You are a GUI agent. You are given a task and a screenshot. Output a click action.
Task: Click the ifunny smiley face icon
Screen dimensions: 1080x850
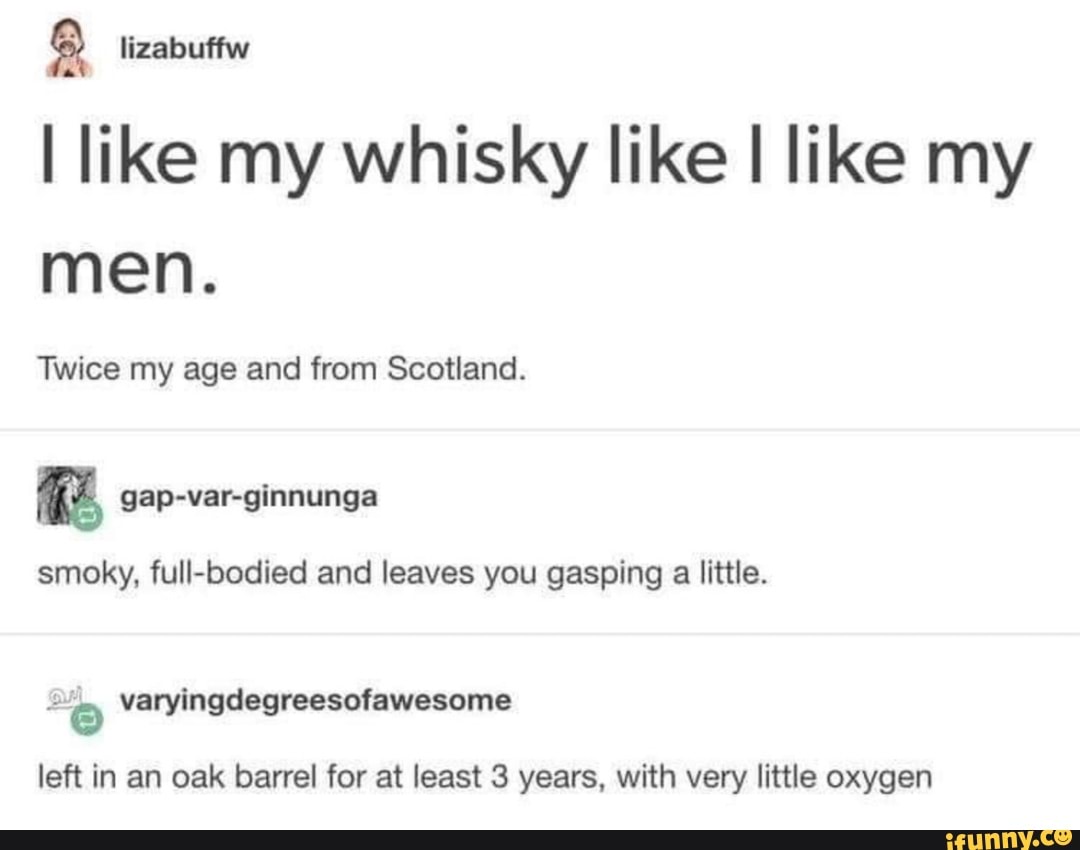click(x=1063, y=837)
